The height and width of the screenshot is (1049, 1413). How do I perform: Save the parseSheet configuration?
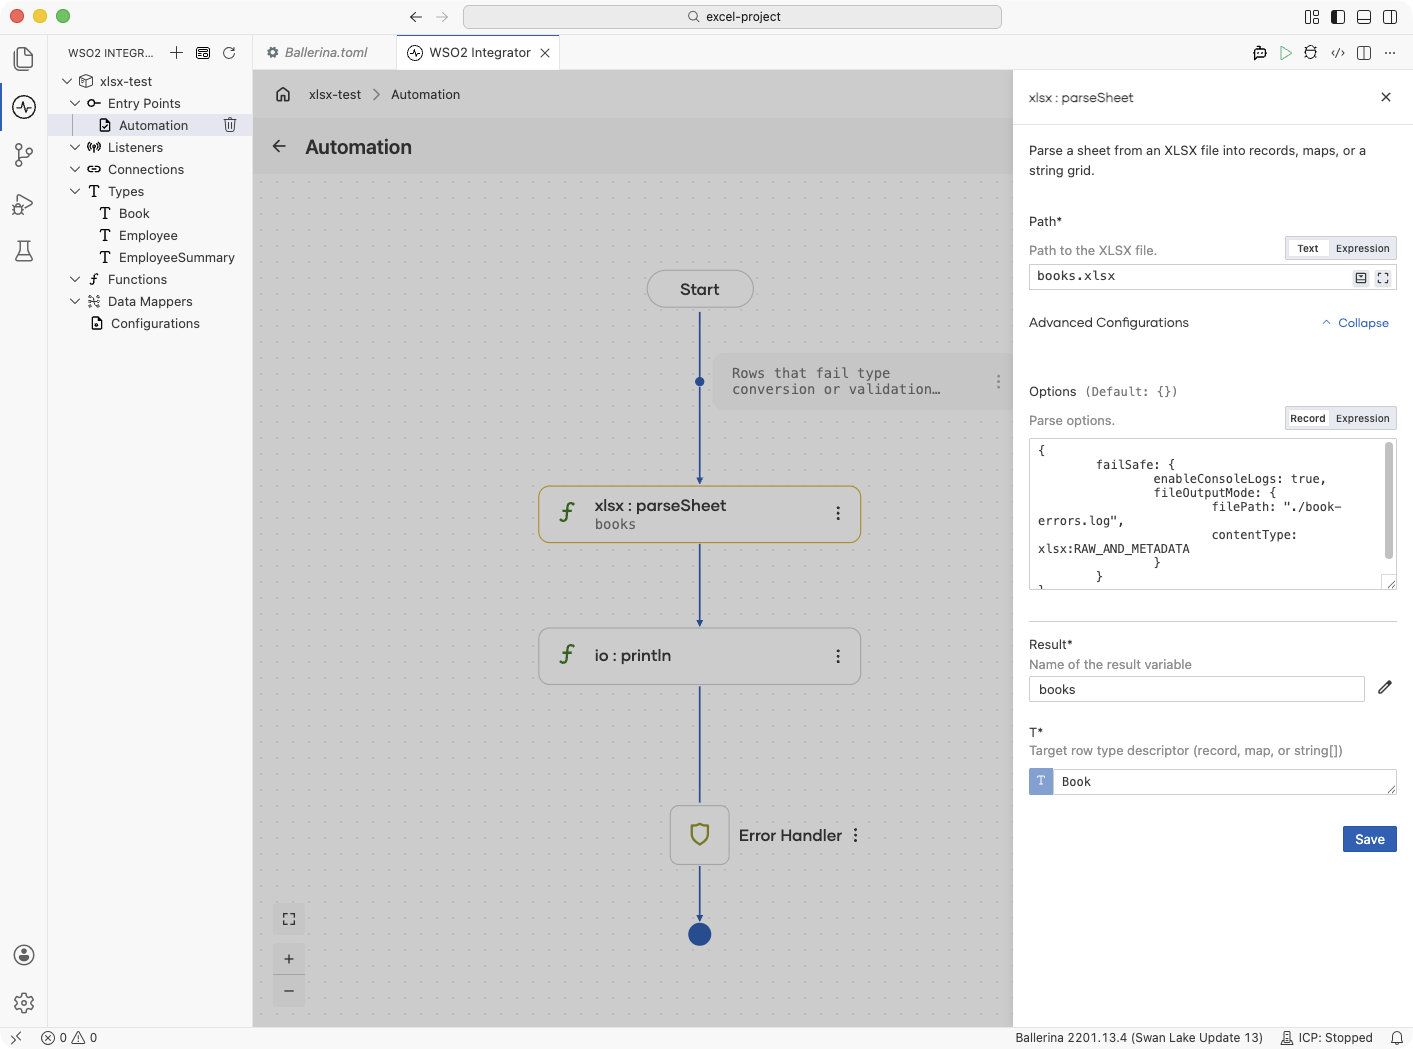(1369, 839)
